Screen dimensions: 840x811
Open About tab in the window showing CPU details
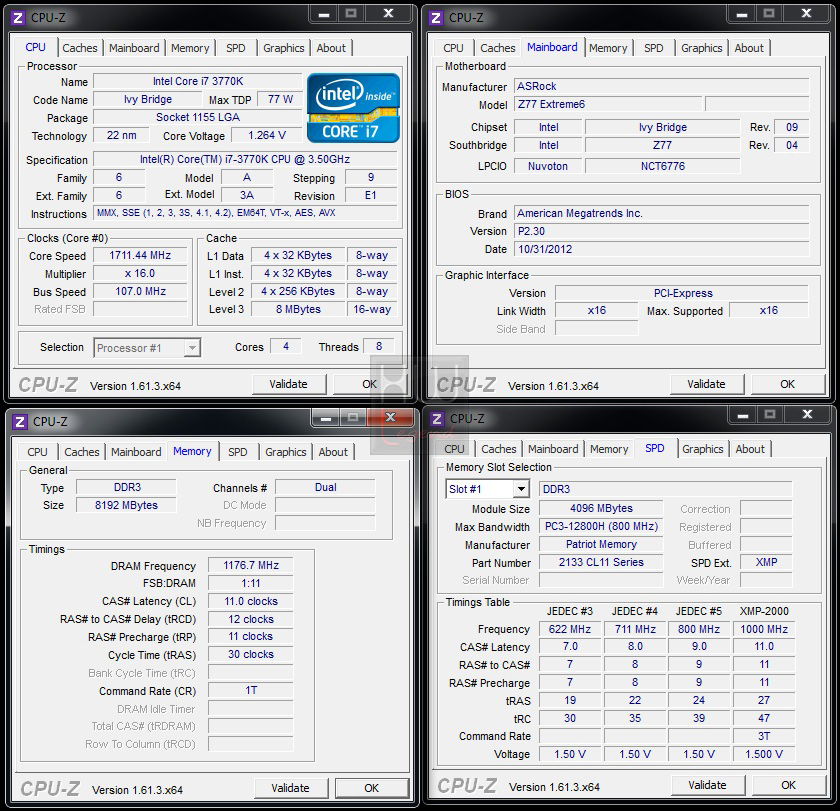coord(331,48)
